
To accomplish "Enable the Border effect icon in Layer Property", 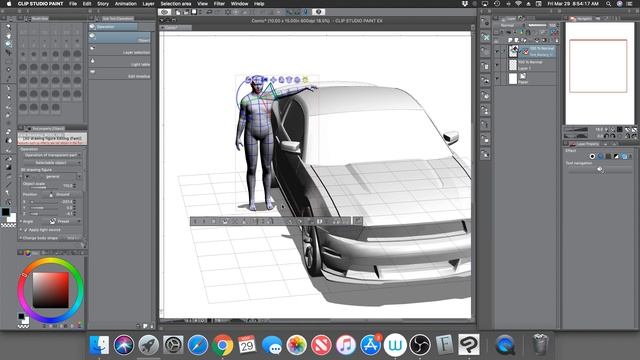I will pos(592,156).
